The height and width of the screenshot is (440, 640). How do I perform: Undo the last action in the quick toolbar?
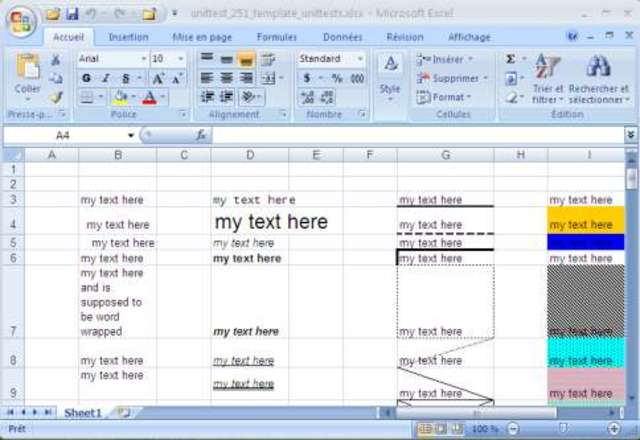point(91,14)
